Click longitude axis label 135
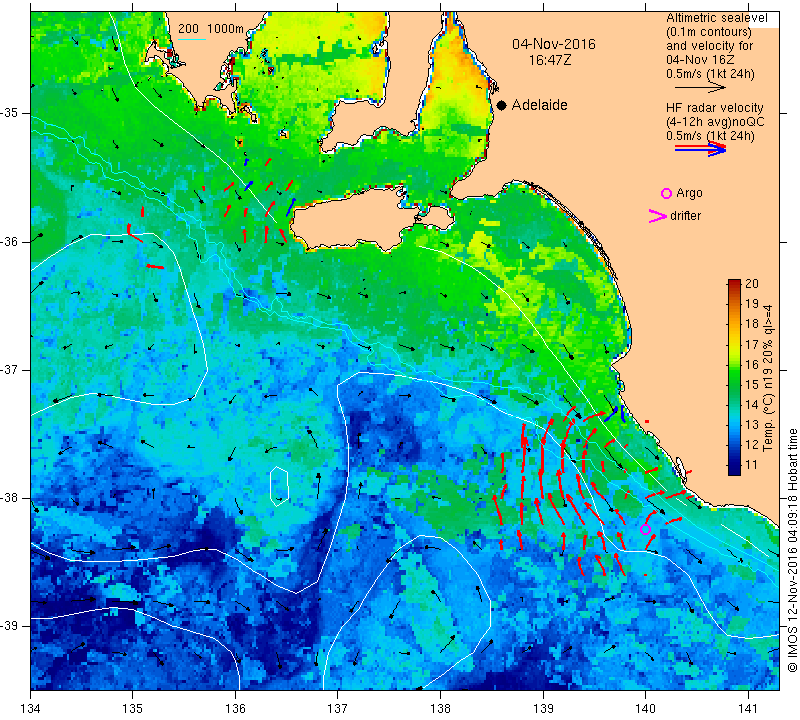 (133, 709)
